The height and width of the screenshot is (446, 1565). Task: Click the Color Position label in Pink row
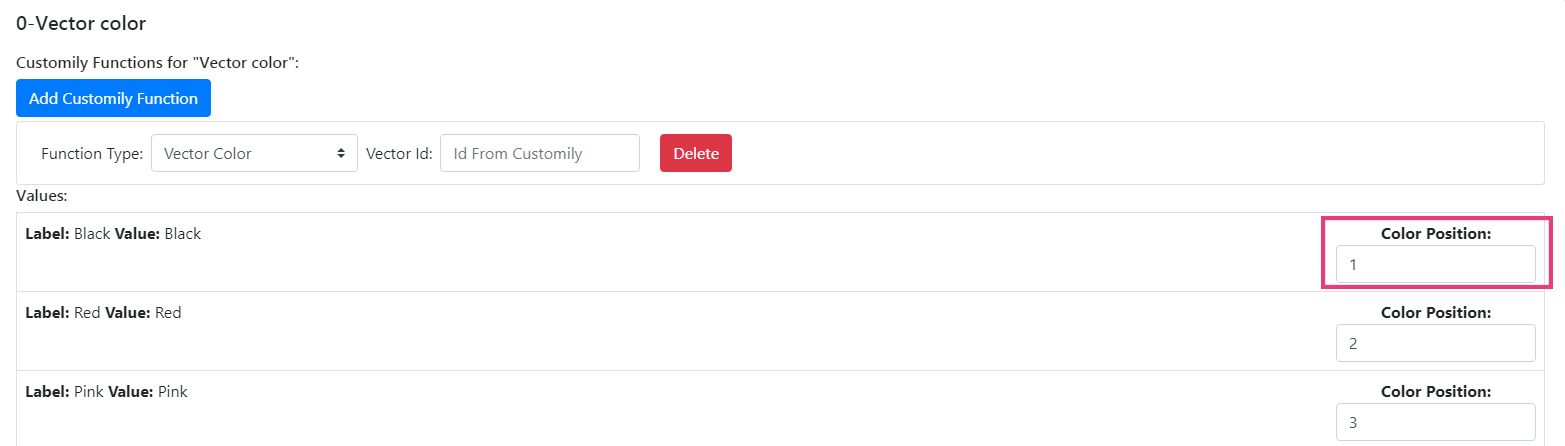(x=1435, y=392)
